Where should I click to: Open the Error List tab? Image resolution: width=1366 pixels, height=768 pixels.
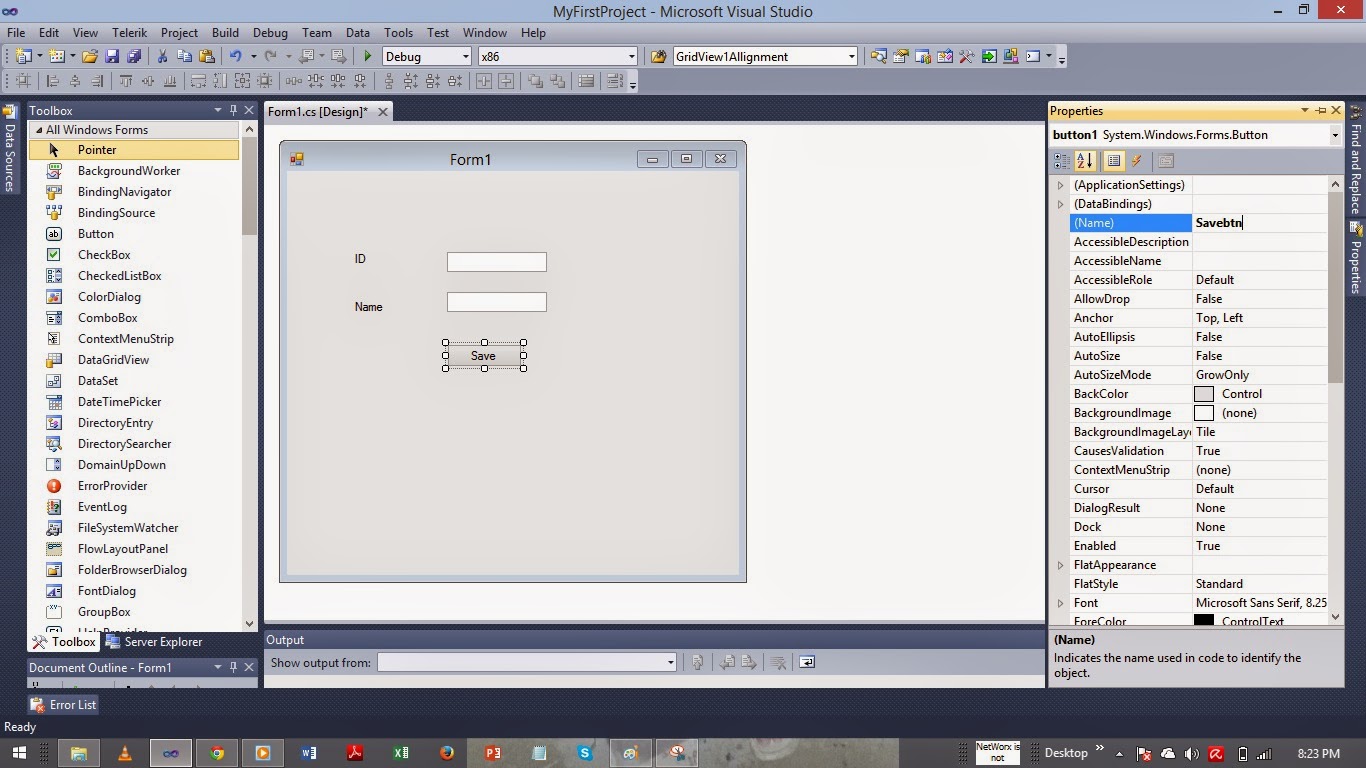point(63,705)
